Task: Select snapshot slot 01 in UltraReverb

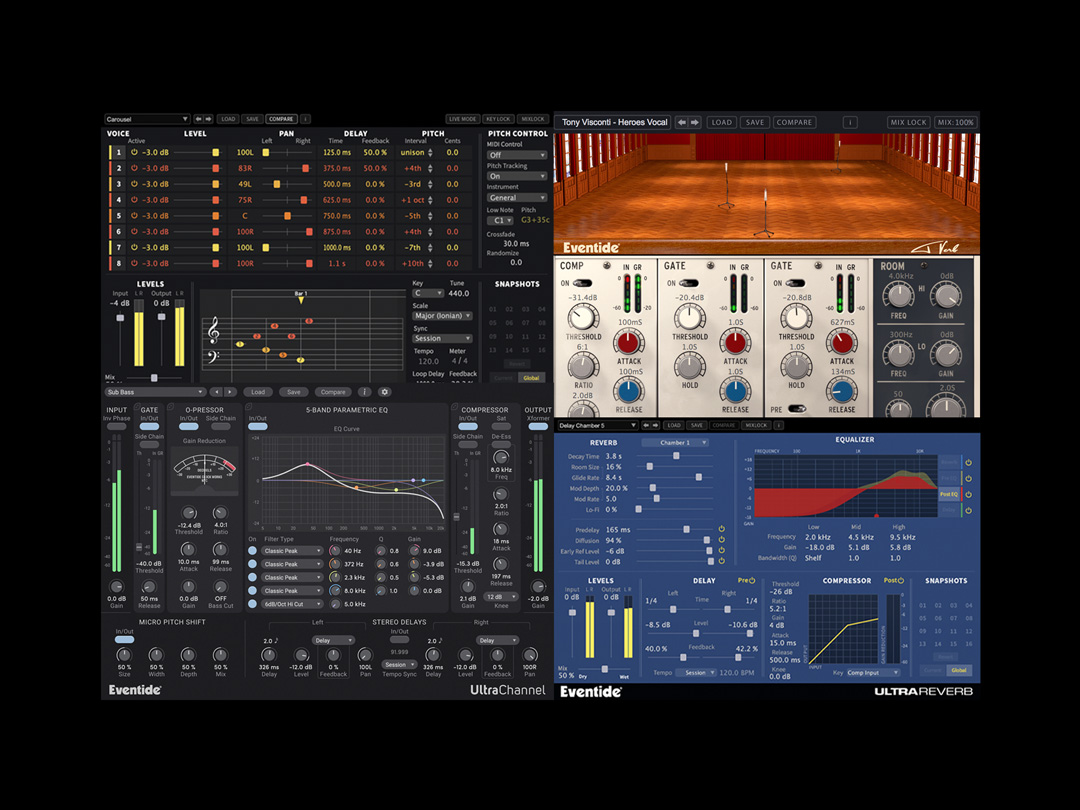Action: pyautogui.click(x=922, y=605)
